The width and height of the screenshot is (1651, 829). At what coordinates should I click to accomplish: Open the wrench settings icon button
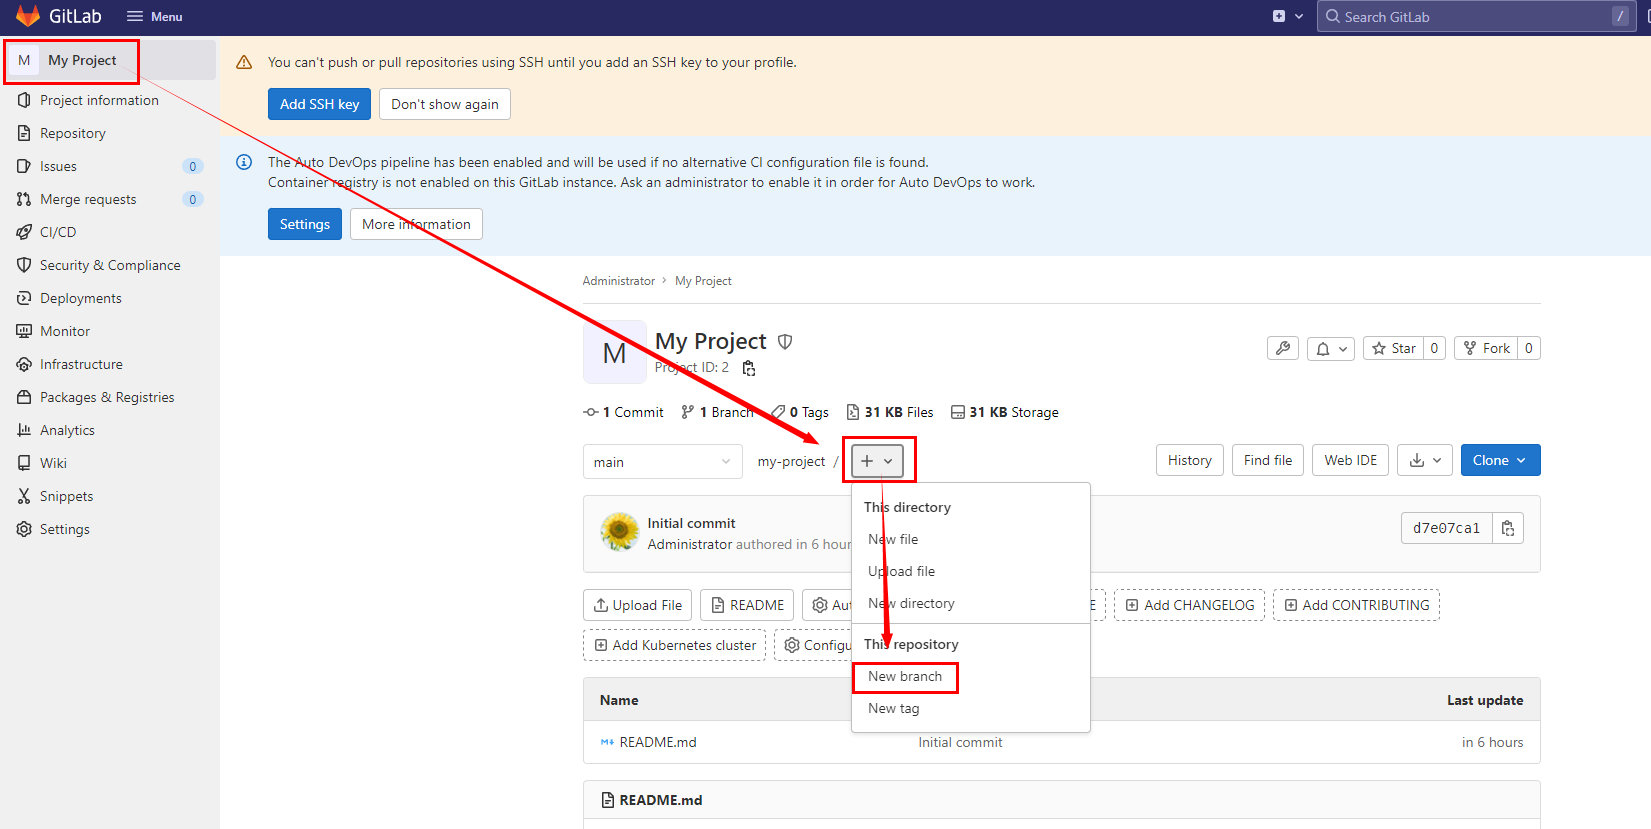point(1283,348)
